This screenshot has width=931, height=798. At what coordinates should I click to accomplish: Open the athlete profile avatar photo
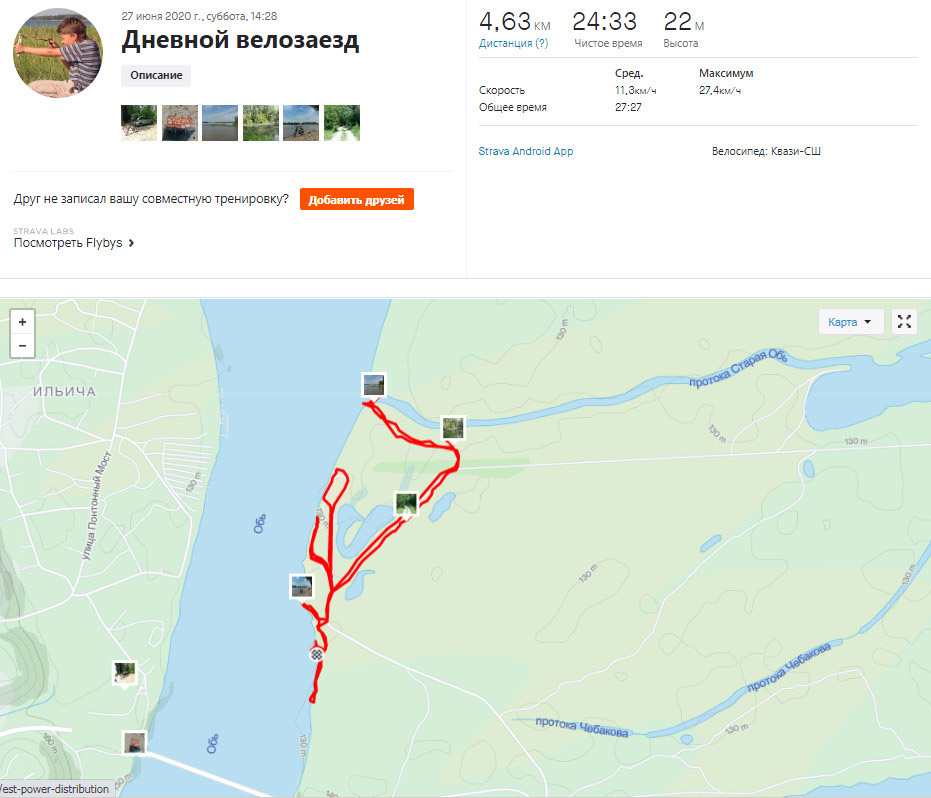[58, 53]
